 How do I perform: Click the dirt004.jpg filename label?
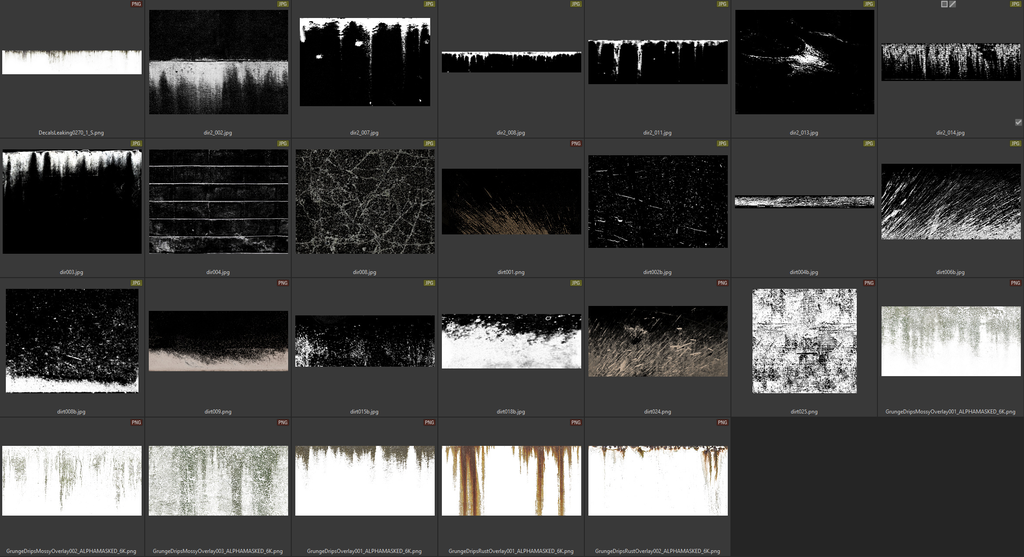(218, 272)
